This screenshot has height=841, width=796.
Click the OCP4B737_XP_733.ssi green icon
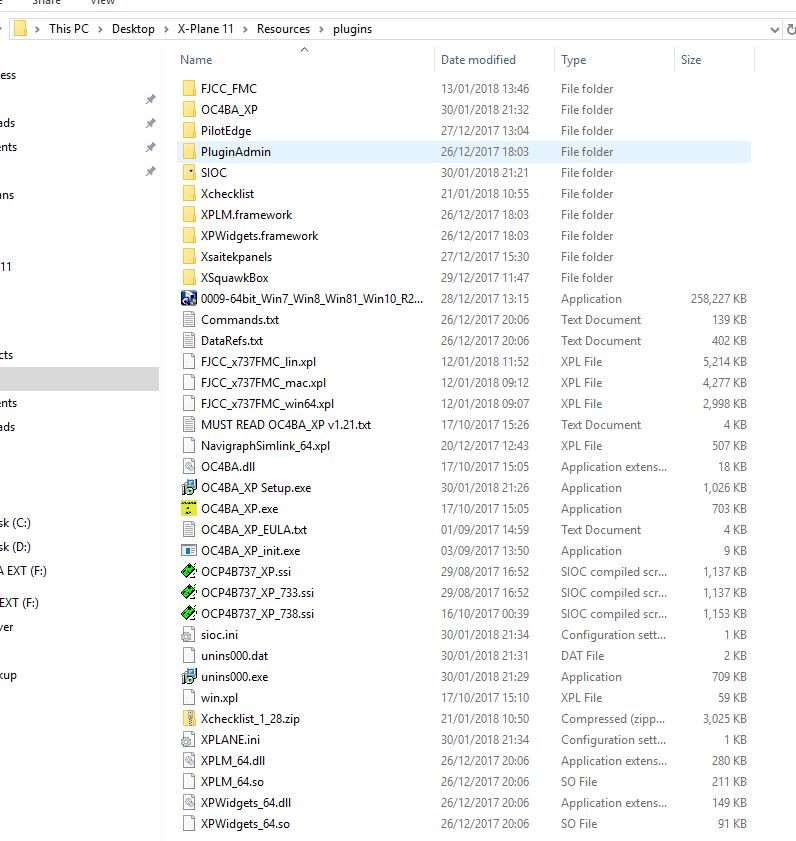[x=189, y=592]
